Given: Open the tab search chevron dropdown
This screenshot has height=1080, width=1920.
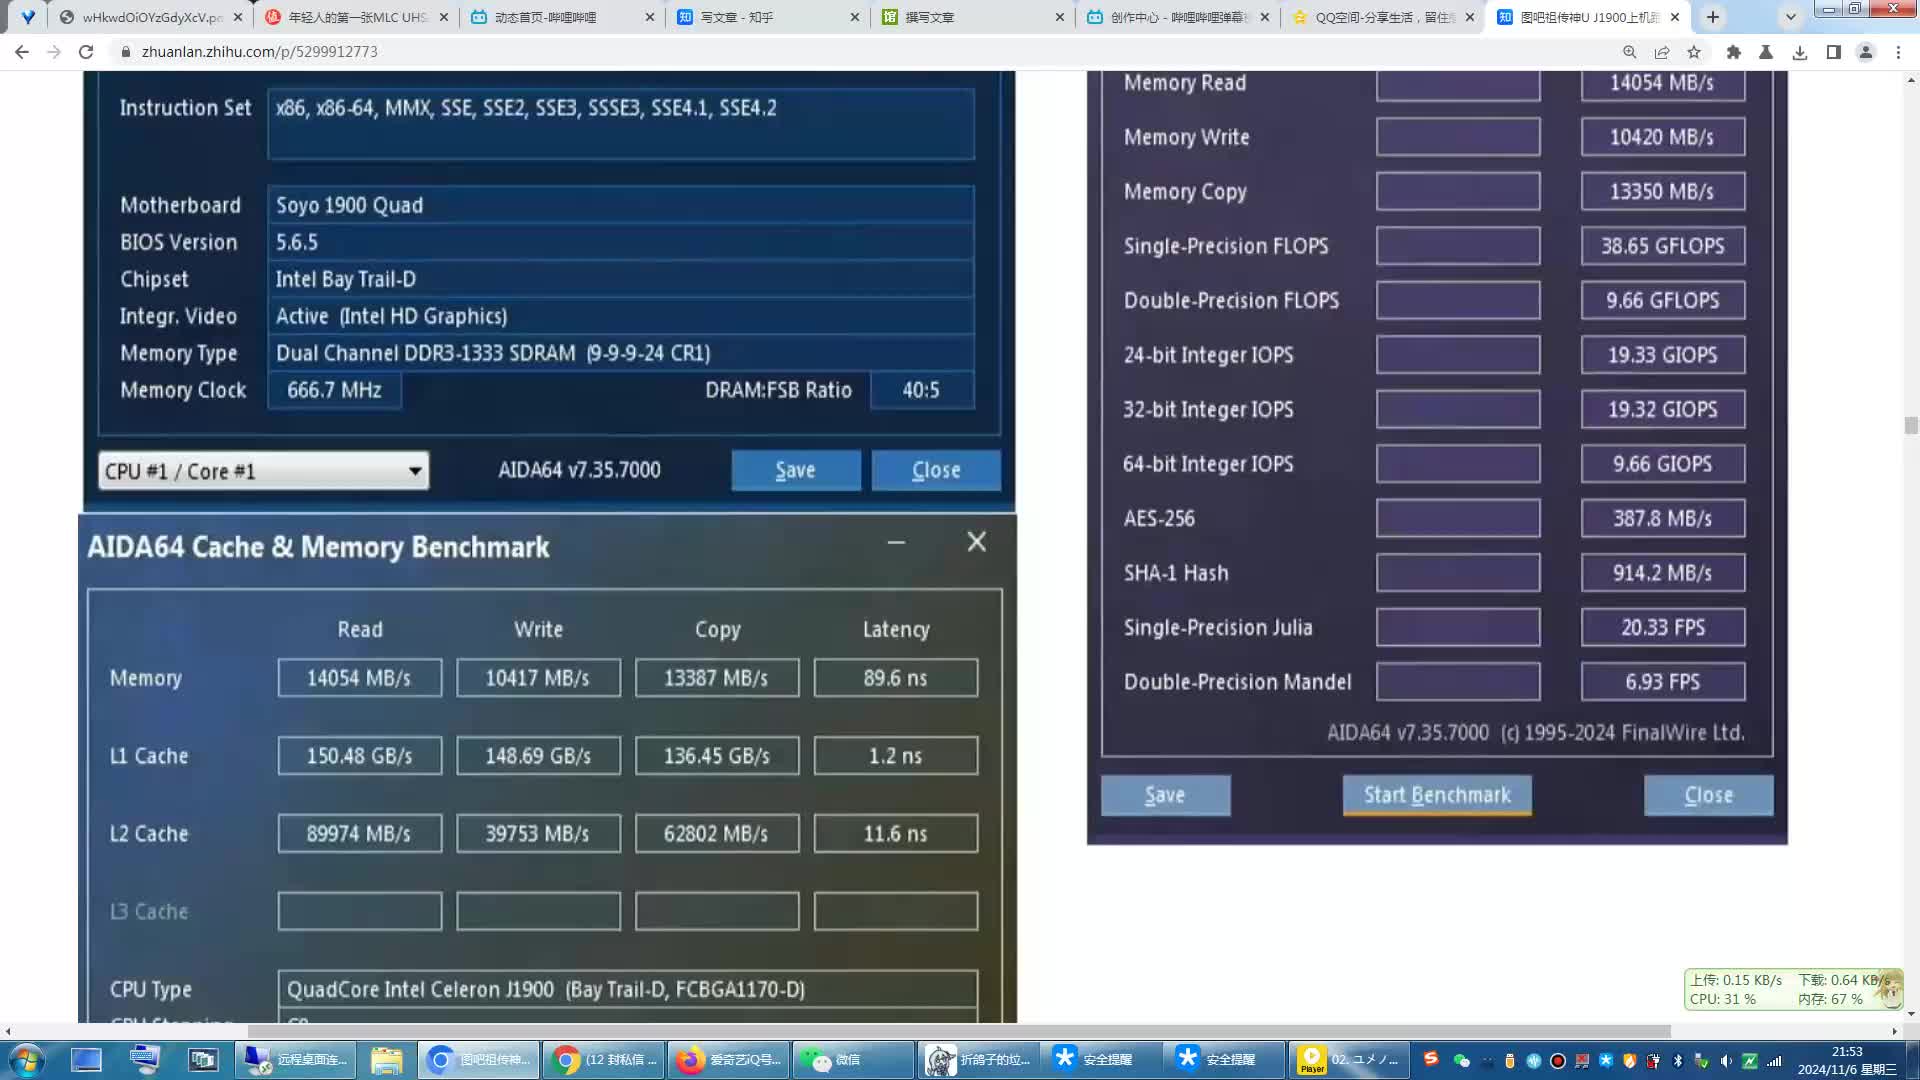Looking at the screenshot, I should click(1790, 17).
